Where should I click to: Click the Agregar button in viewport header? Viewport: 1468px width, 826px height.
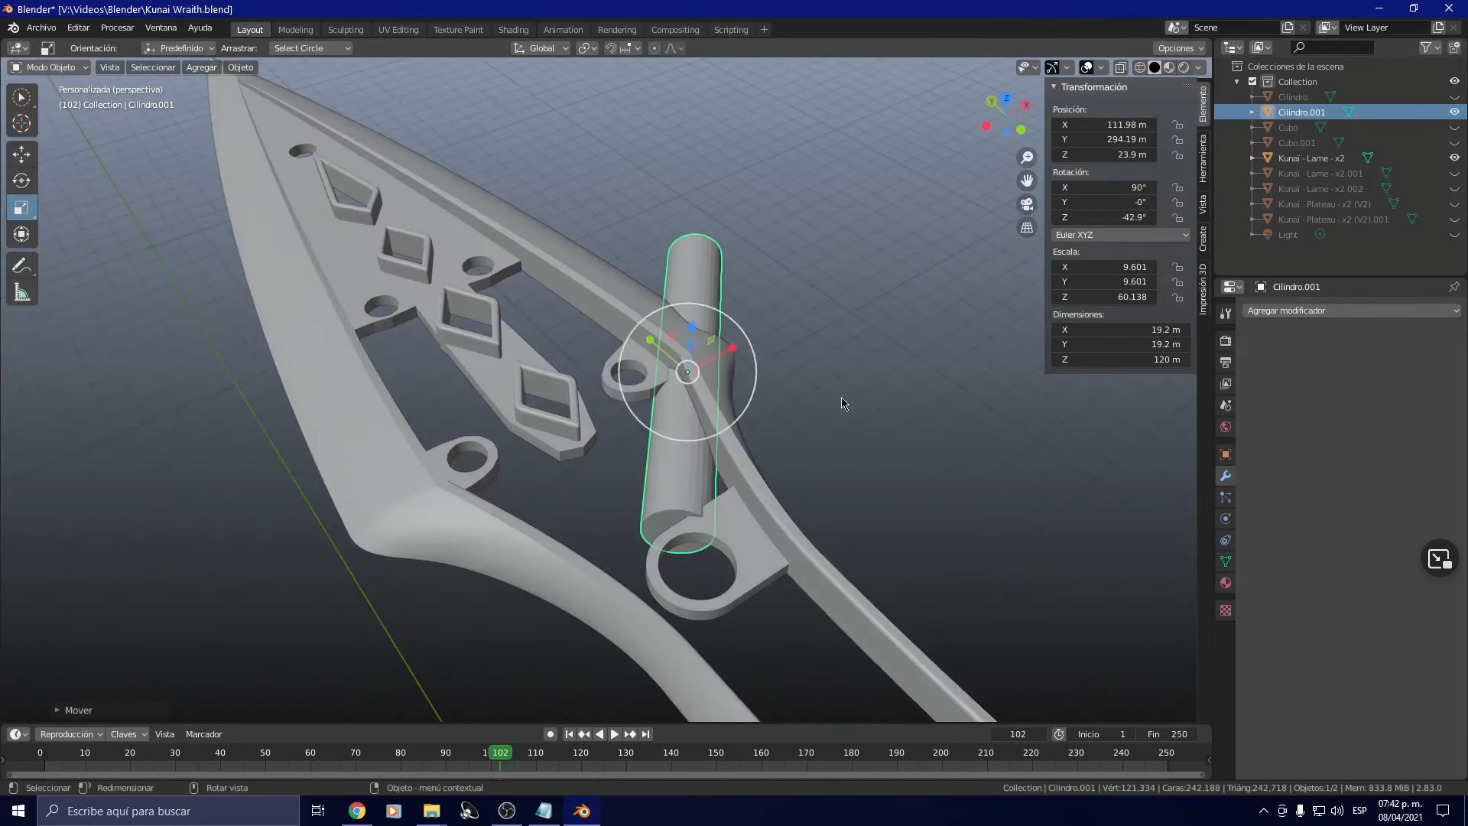coord(201,67)
